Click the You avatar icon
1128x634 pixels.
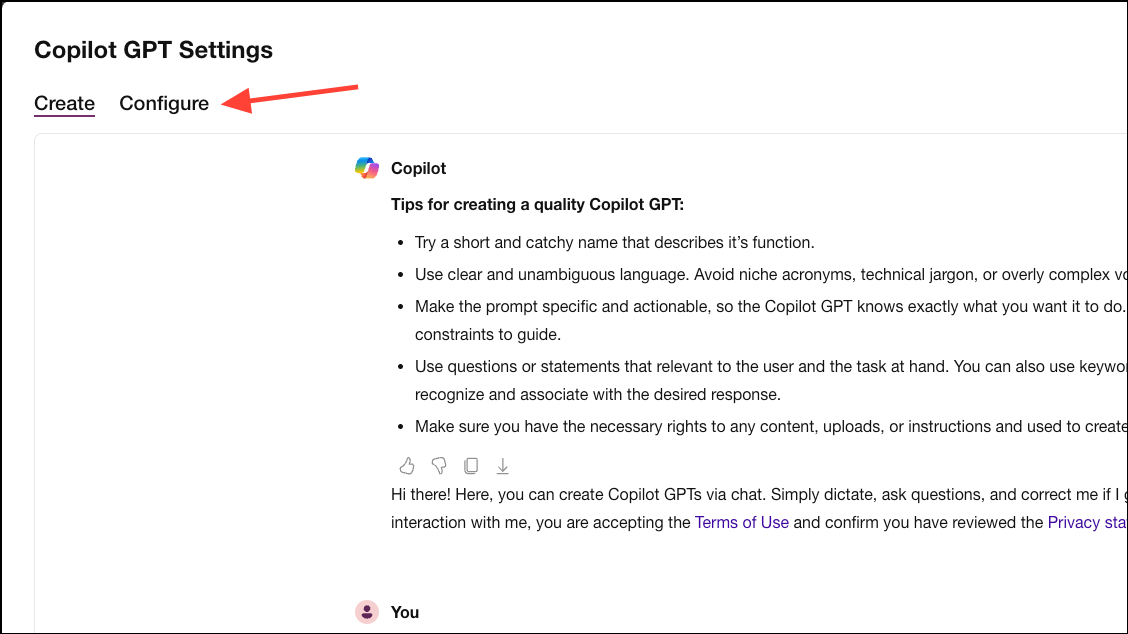coord(366,611)
